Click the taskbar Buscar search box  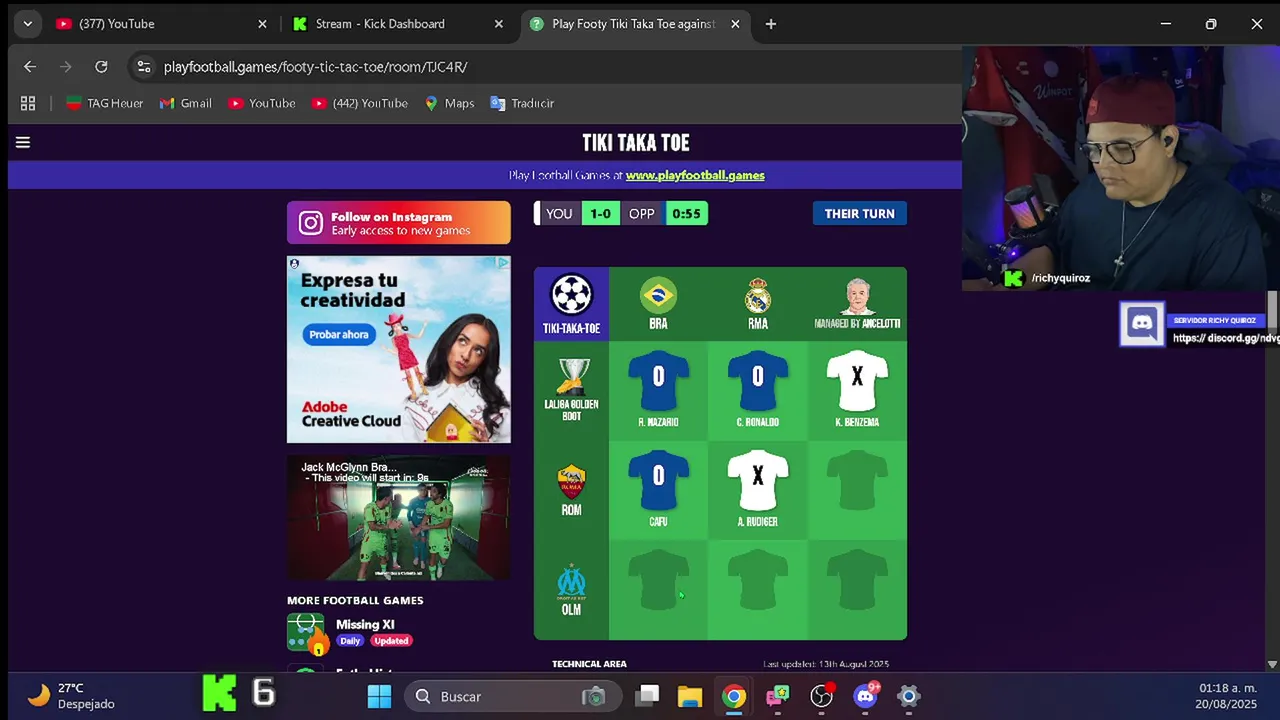click(511, 696)
